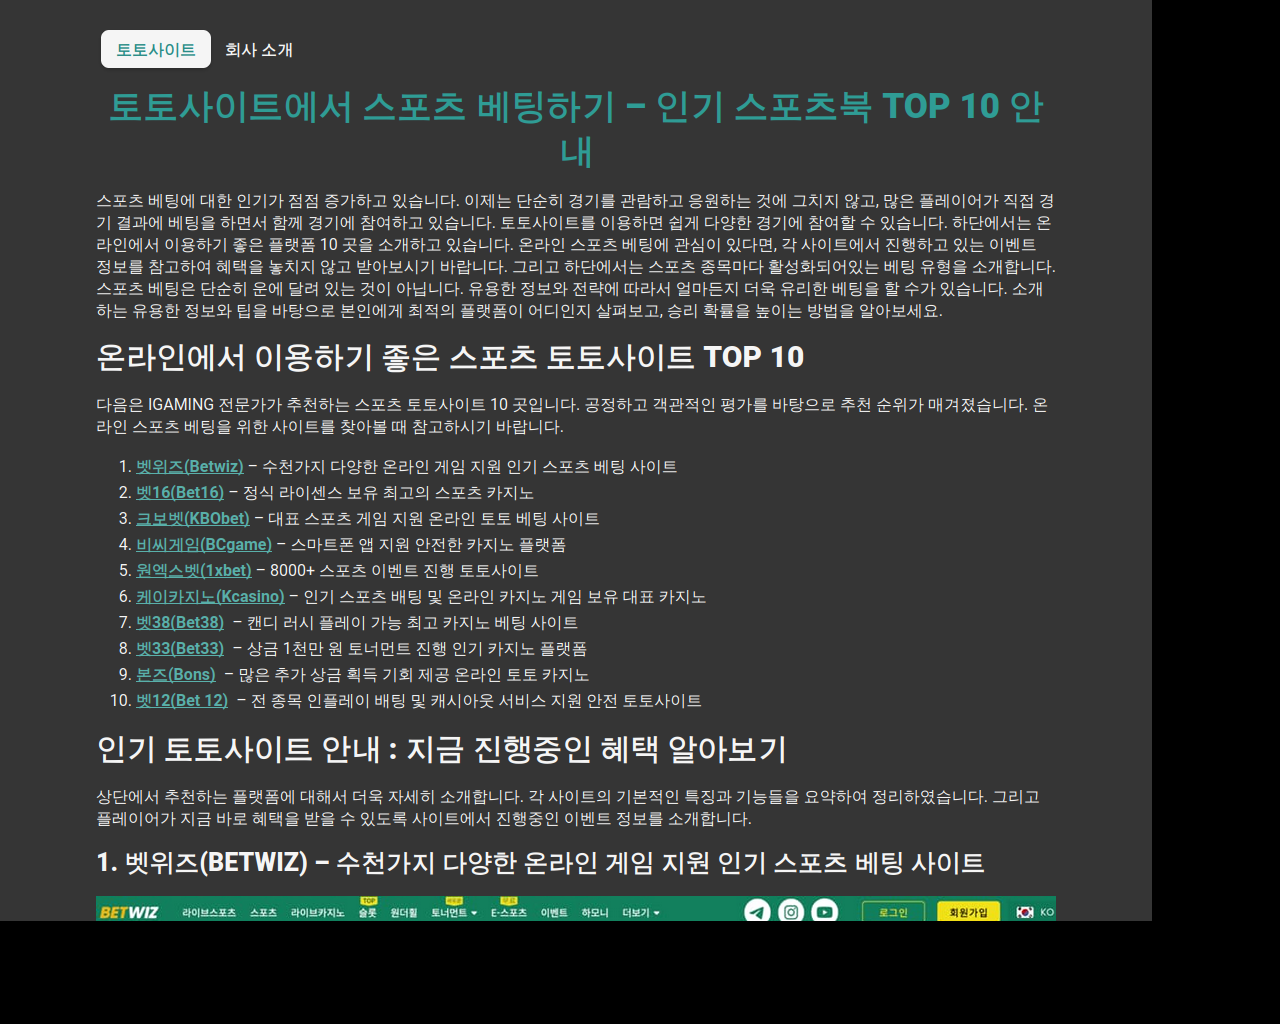1280x1024 pixels.
Task: Select 원더휠 in Betwiz banner menu
Action: 404,913
